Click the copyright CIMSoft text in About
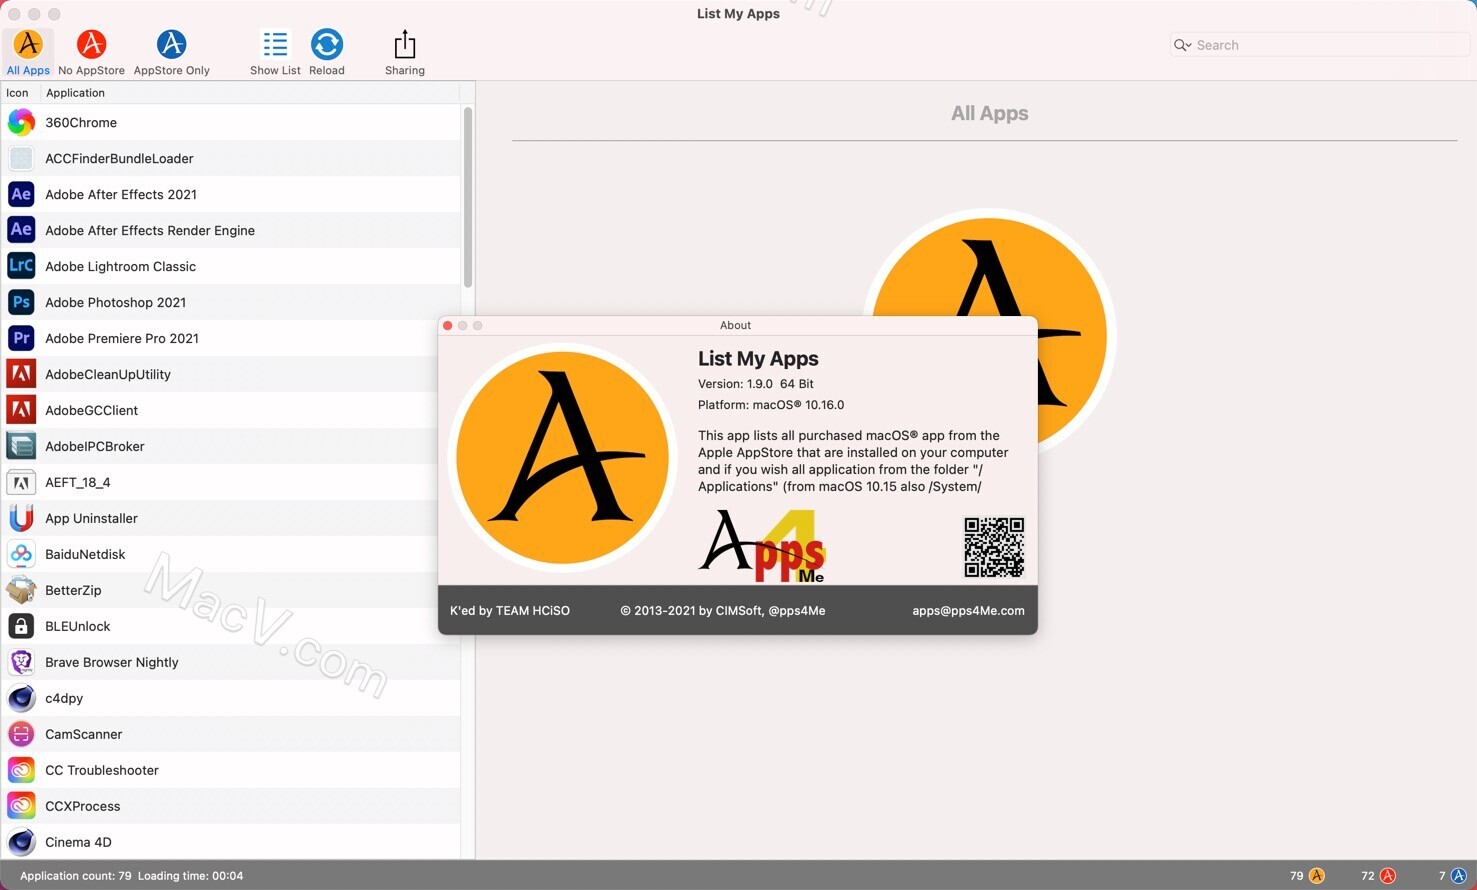Viewport: 1477px width, 890px height. 722,611
